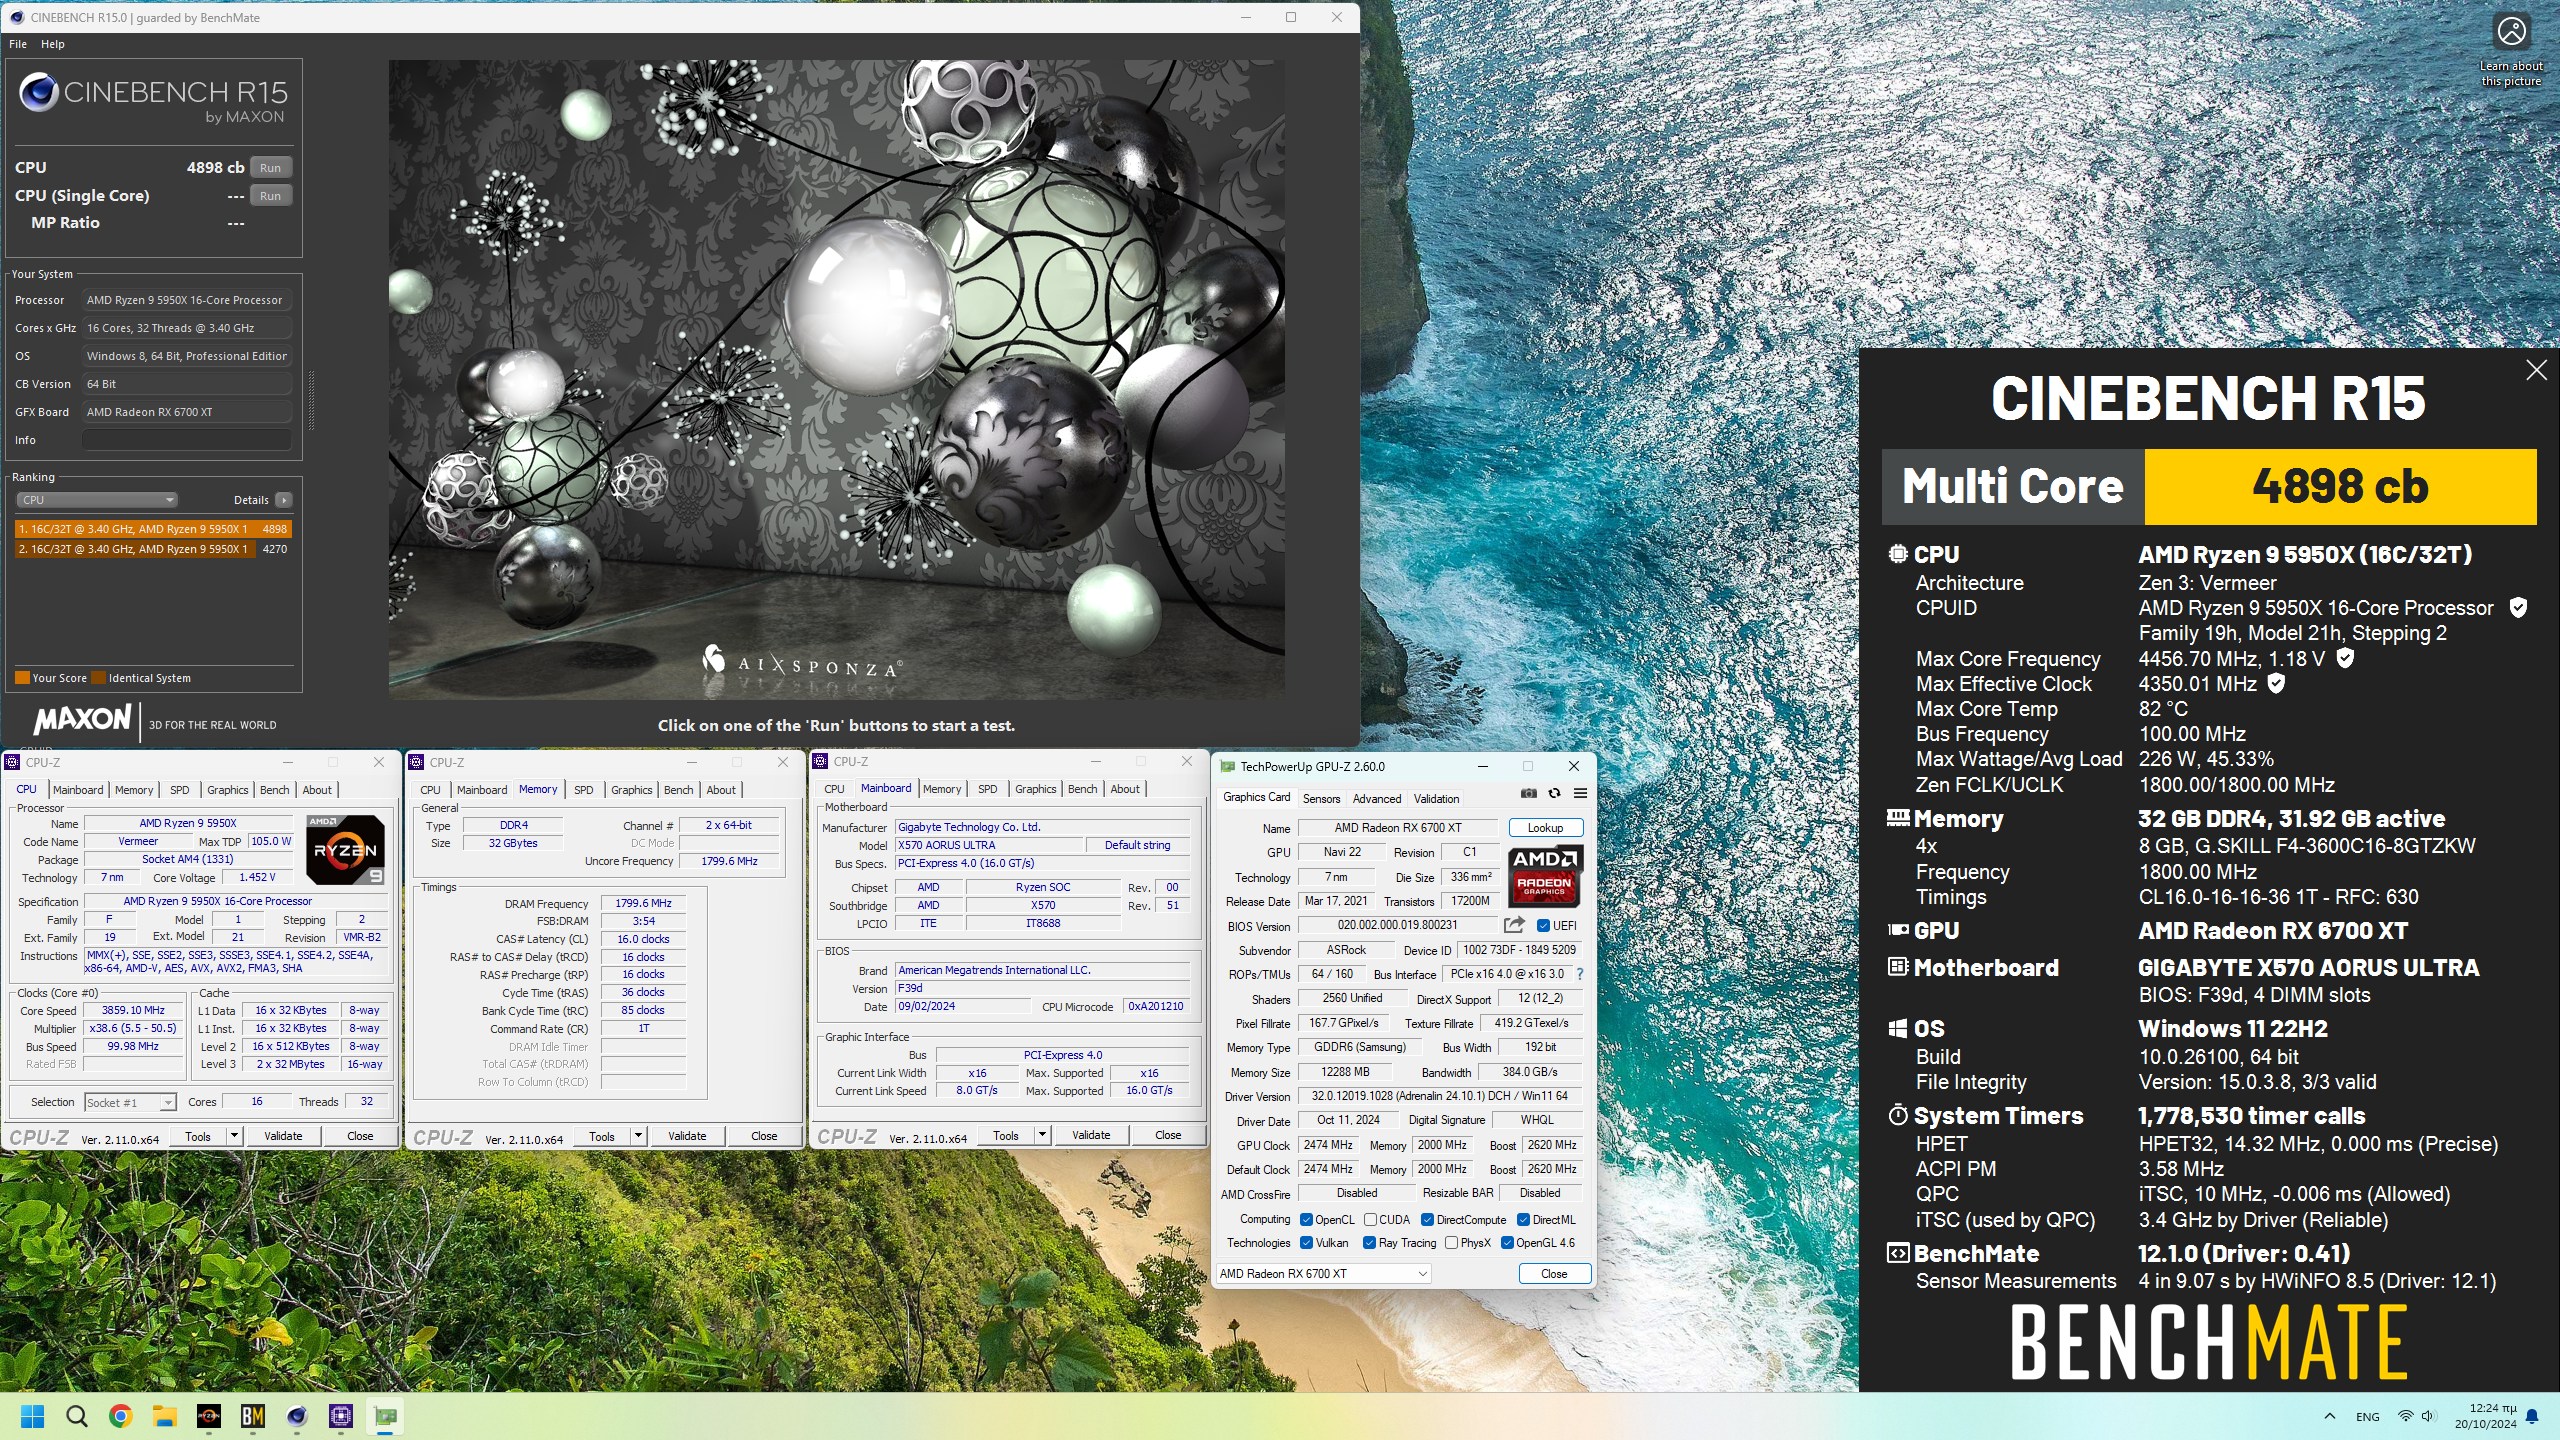Open File Explorer from the taskbar

[164, 1416]
